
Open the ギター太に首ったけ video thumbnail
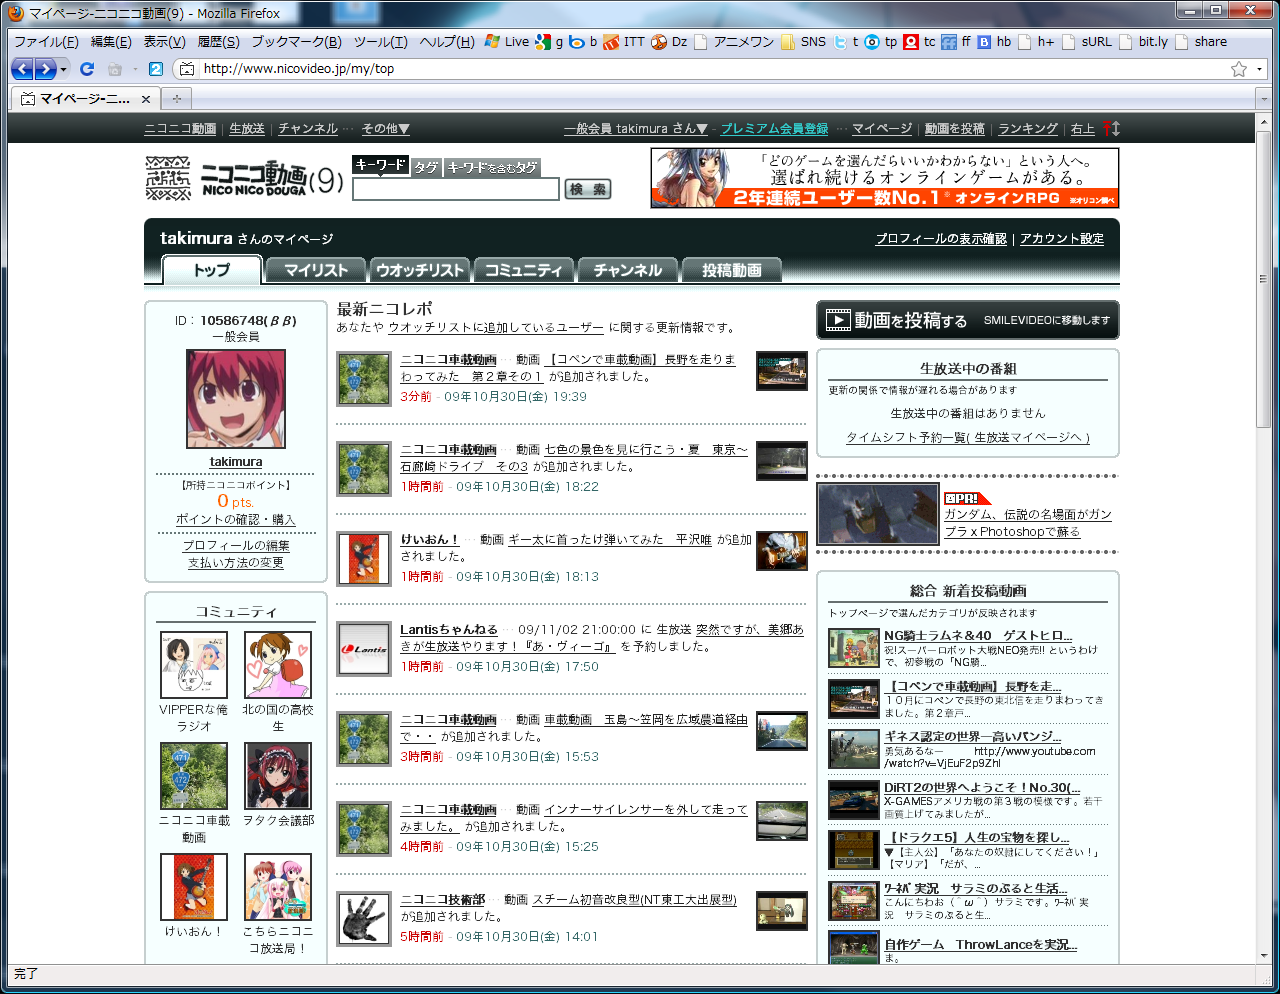[782, 551]
